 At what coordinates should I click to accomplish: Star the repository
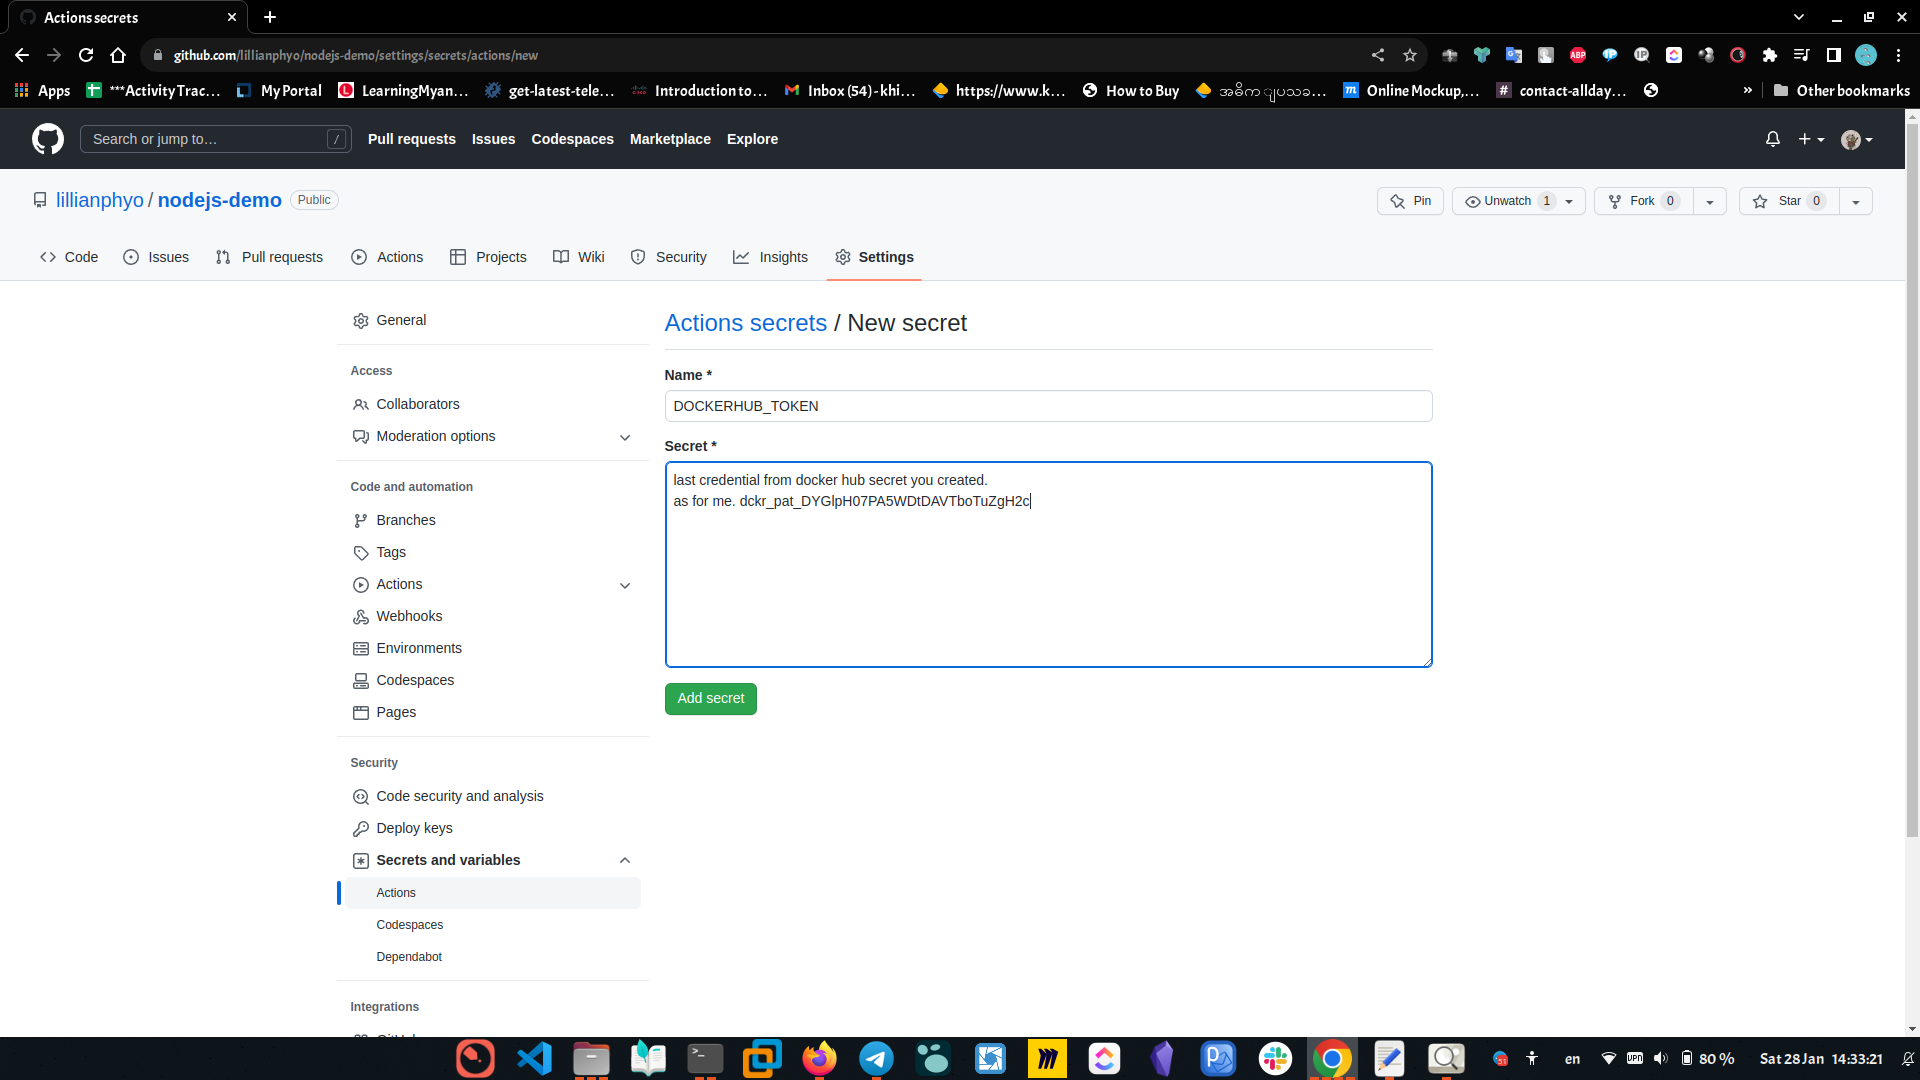(1789, 201)
